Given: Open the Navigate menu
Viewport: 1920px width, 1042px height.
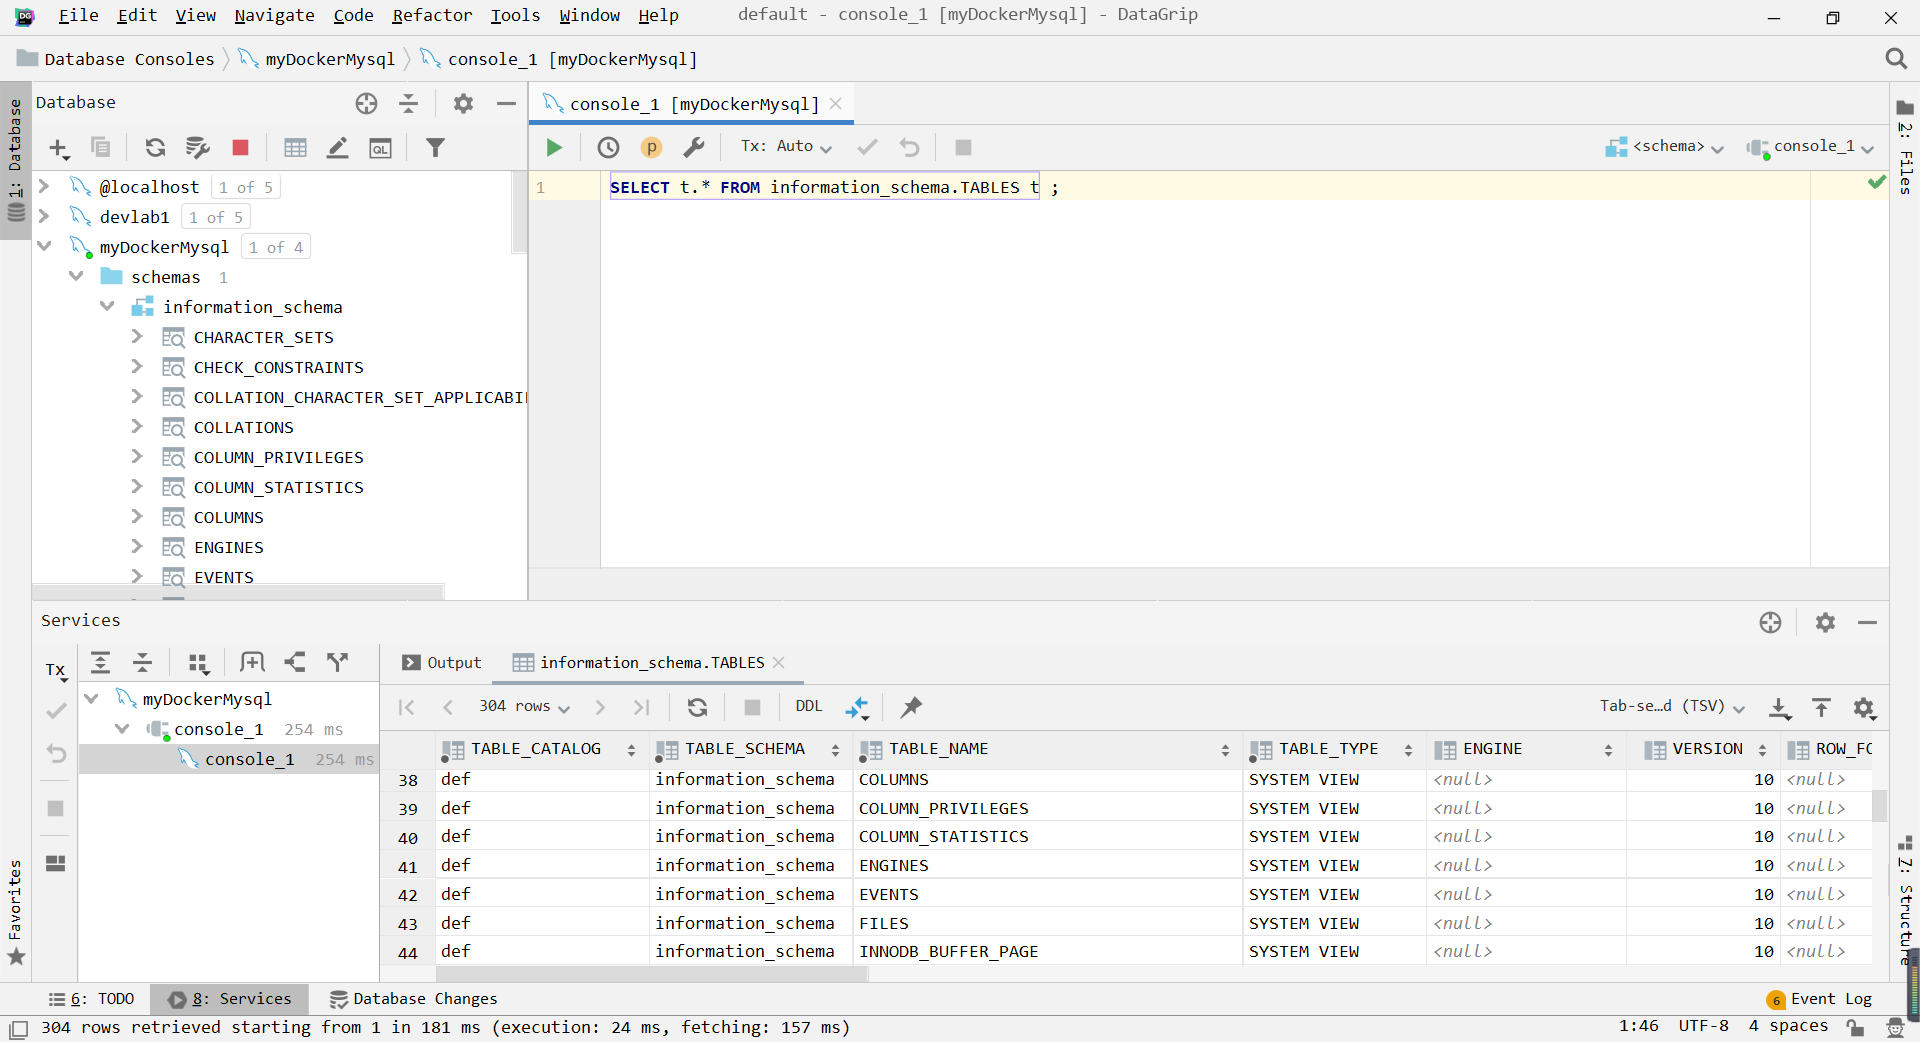Looking at the screenshot, I should pos(274,15).
